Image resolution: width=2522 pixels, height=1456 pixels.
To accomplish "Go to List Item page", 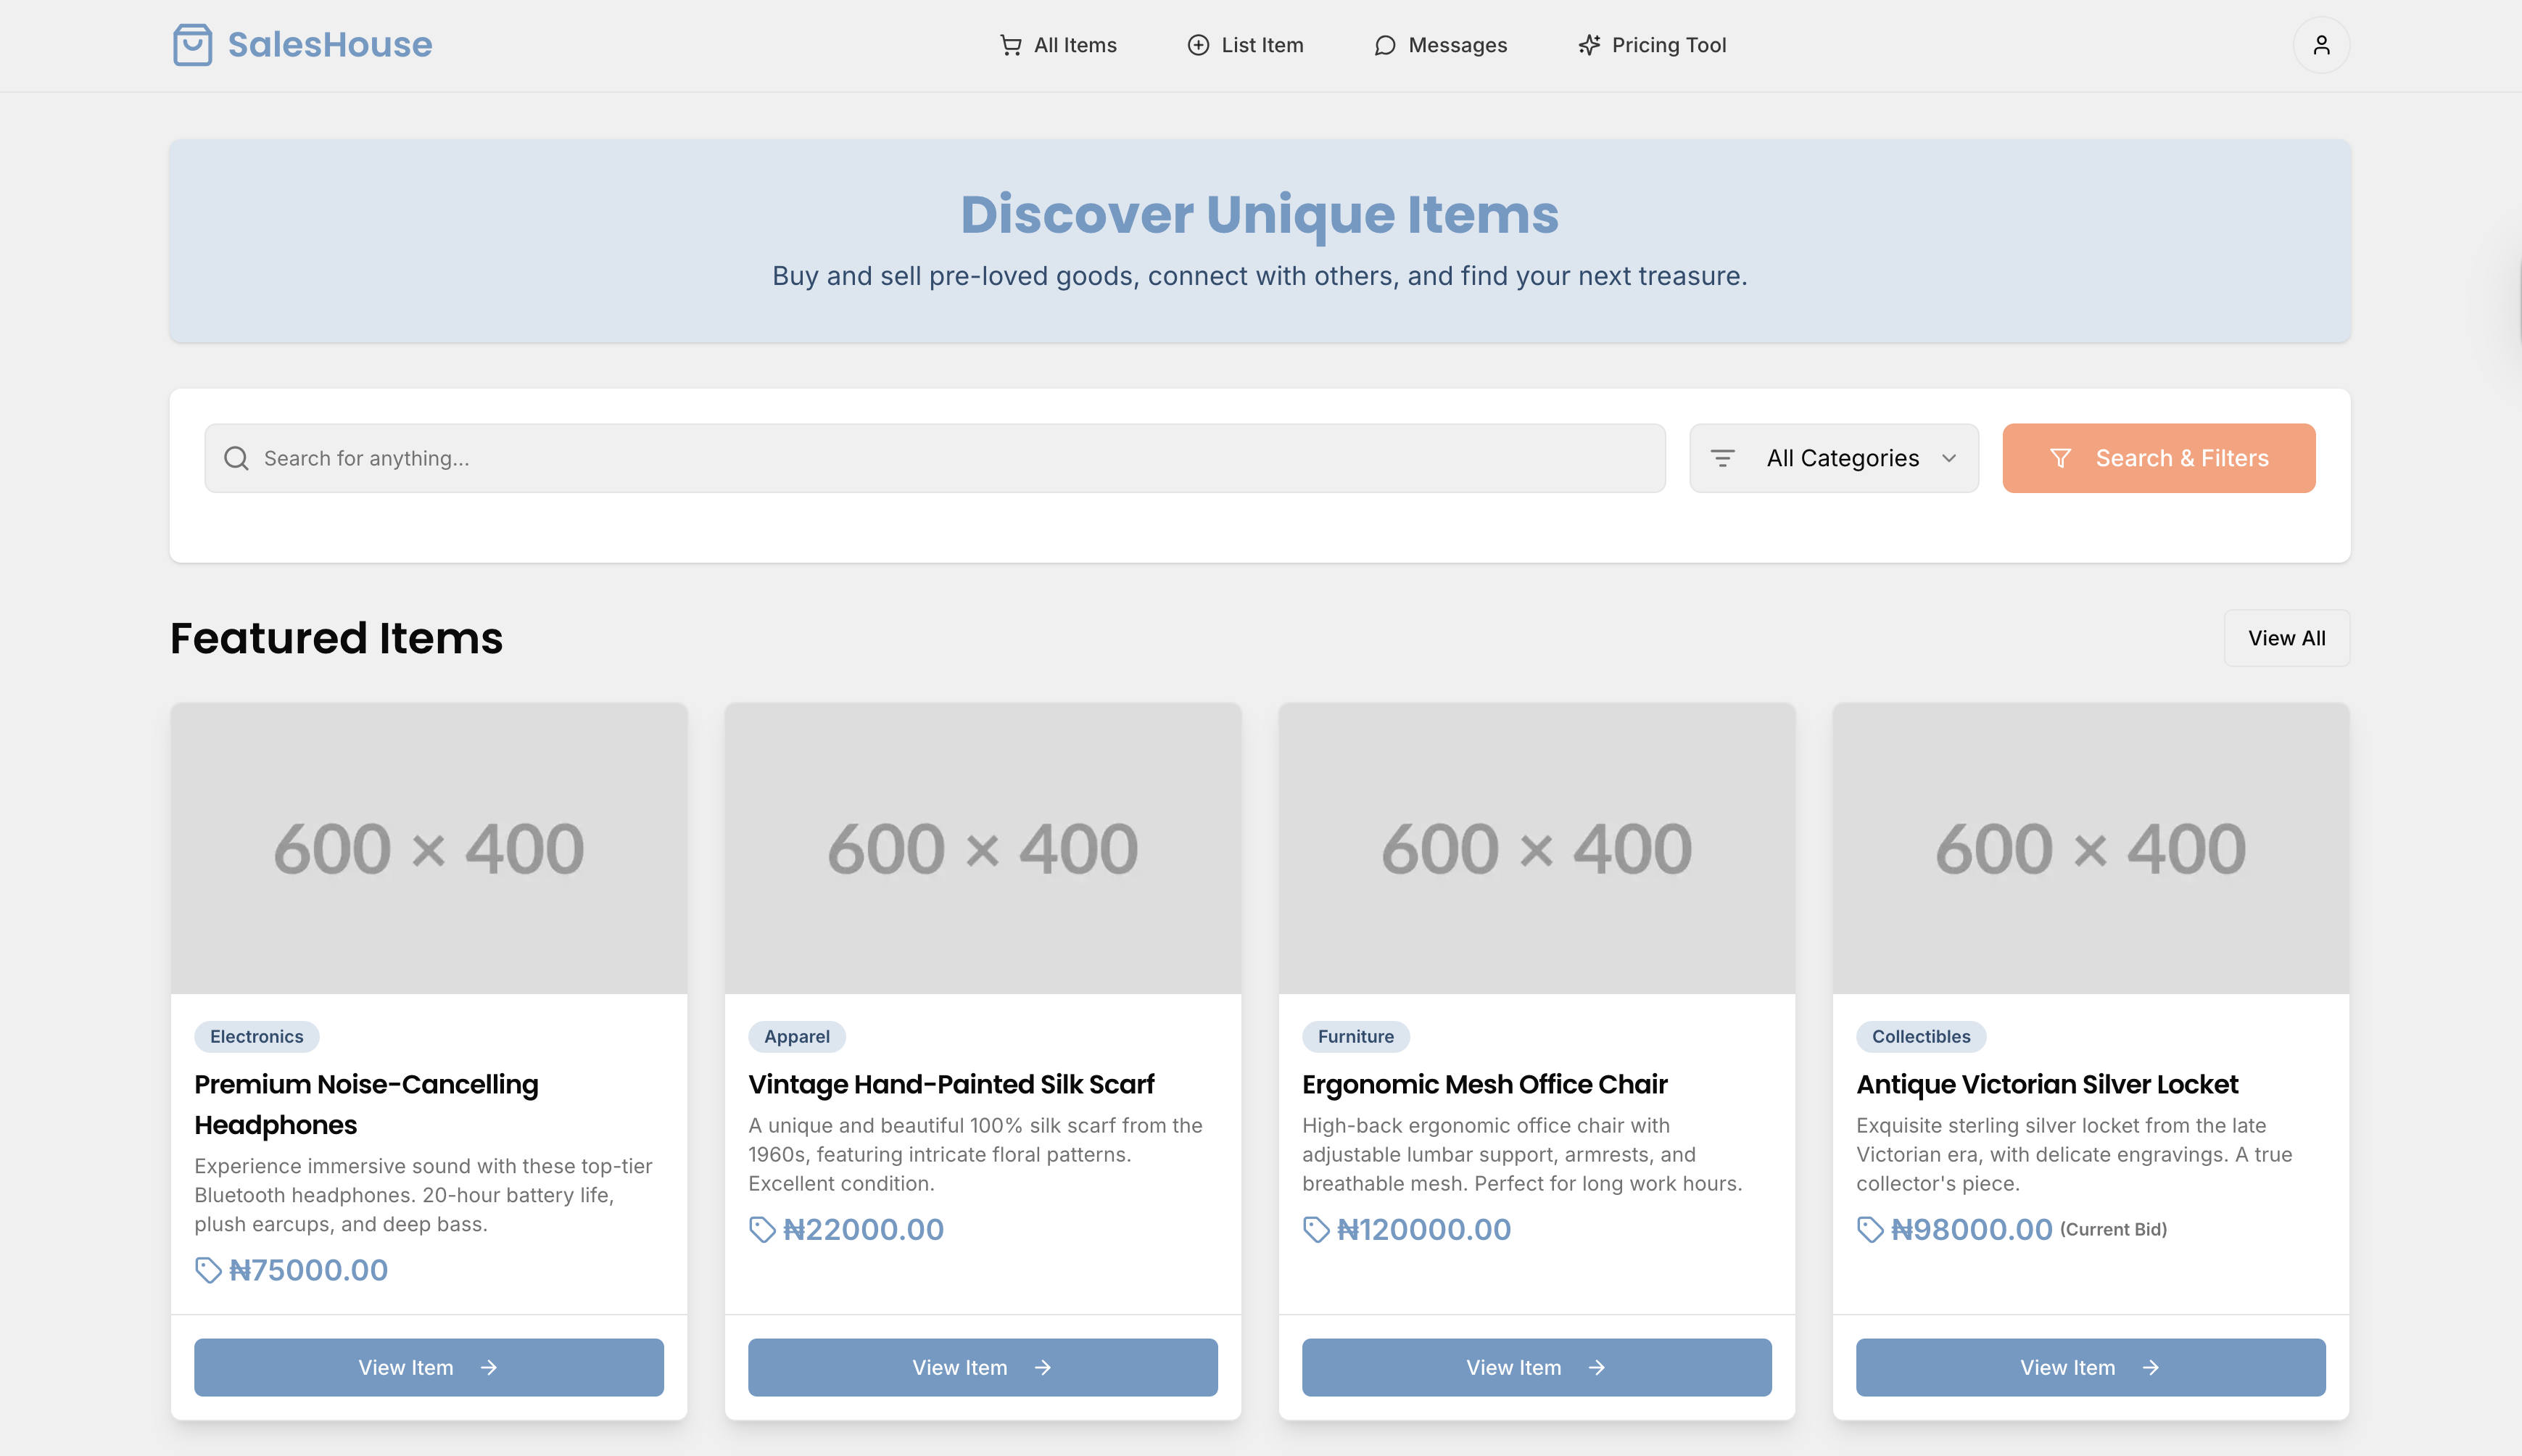I will pos(1245,45).
